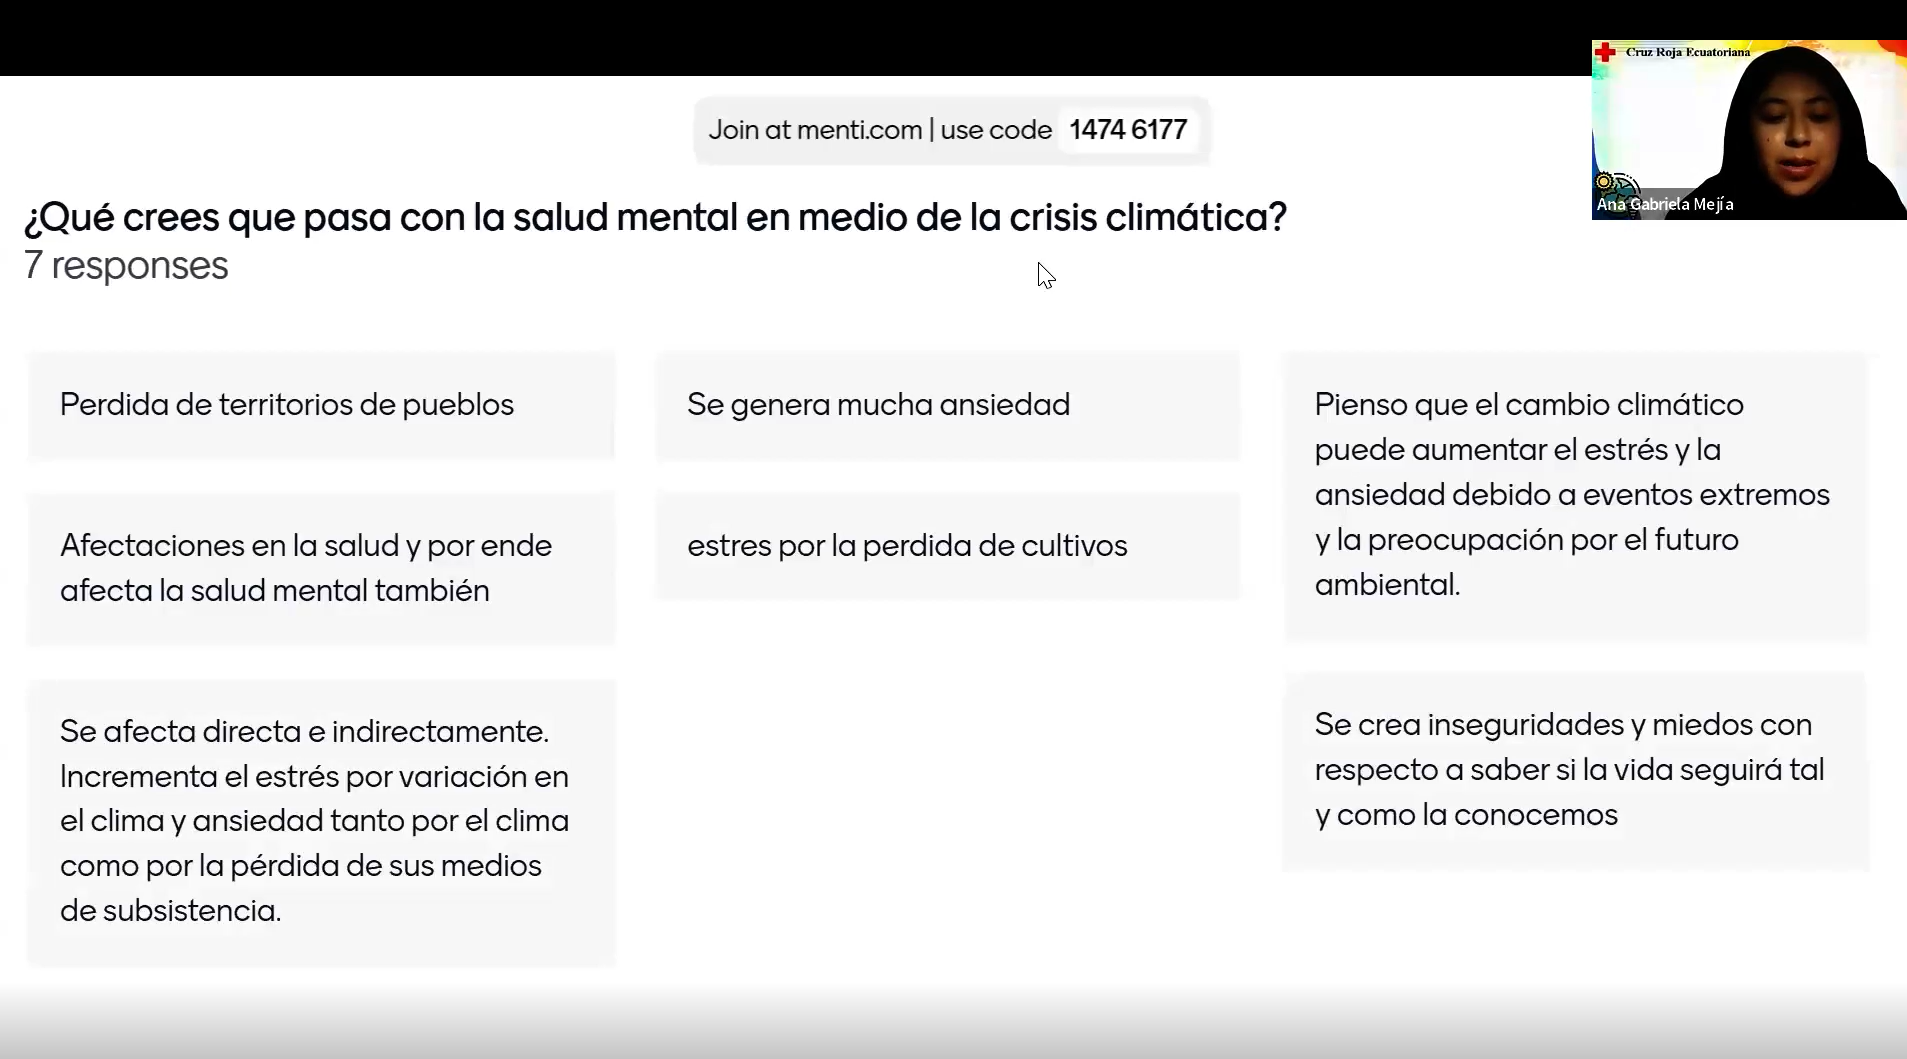Open the 'Pienso que el cambio climático' response
1907x1059 pixels.
coord(1575,495)
